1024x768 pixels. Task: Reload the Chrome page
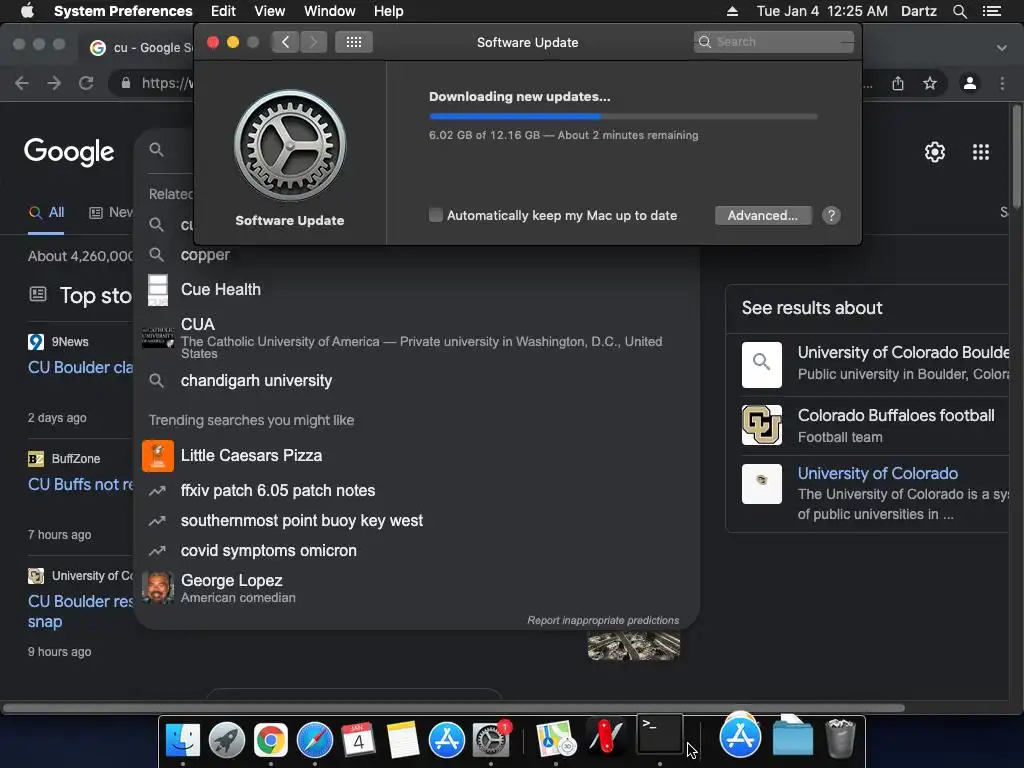[86, 83]
